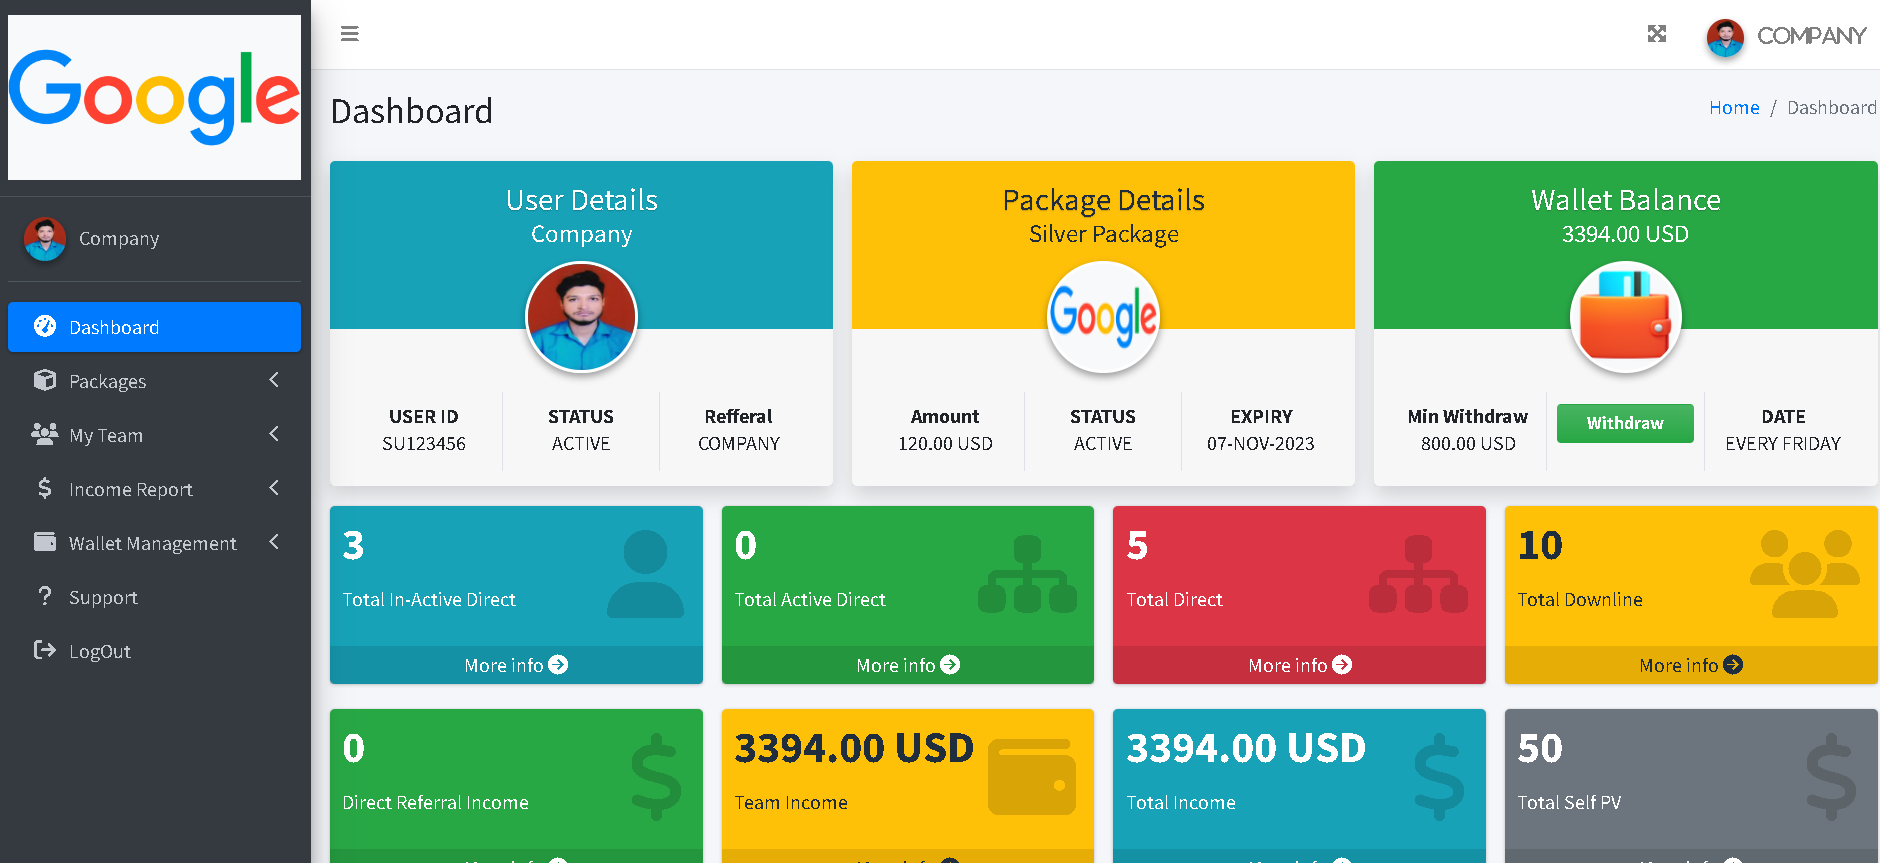1880x863 pixels.
Task: Click the Total Income 3394.00 USD figure
Action: [x=1246, y=748]
